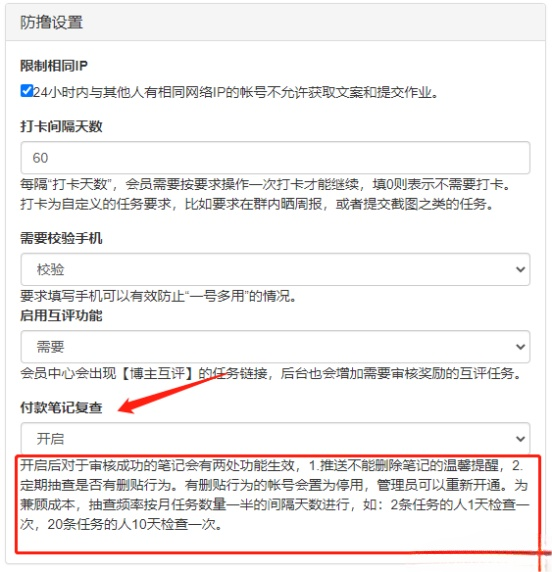
Task: Click the chevron arrow on the 校验 select
Action: coord(520,270)
